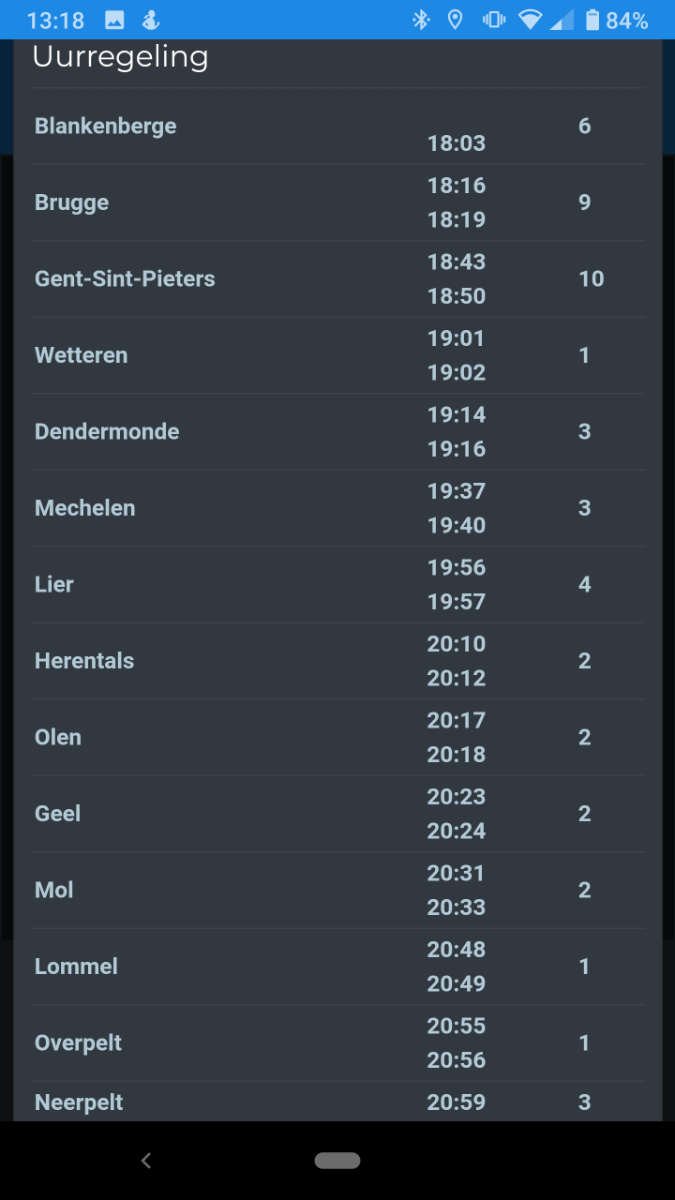Tap the Geel station name
This screenshot has width=675, height=1200.
(58, 814)
